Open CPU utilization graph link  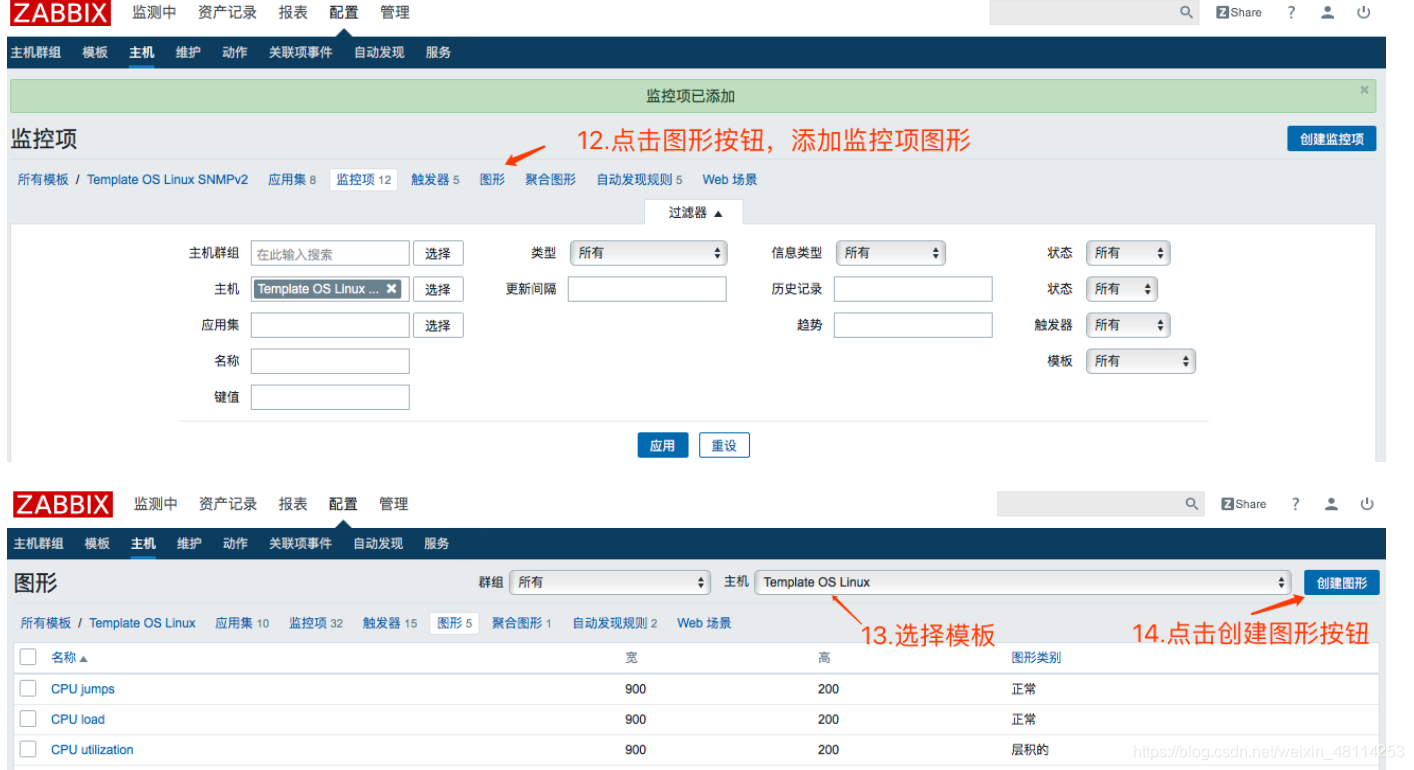click(92, 749)
